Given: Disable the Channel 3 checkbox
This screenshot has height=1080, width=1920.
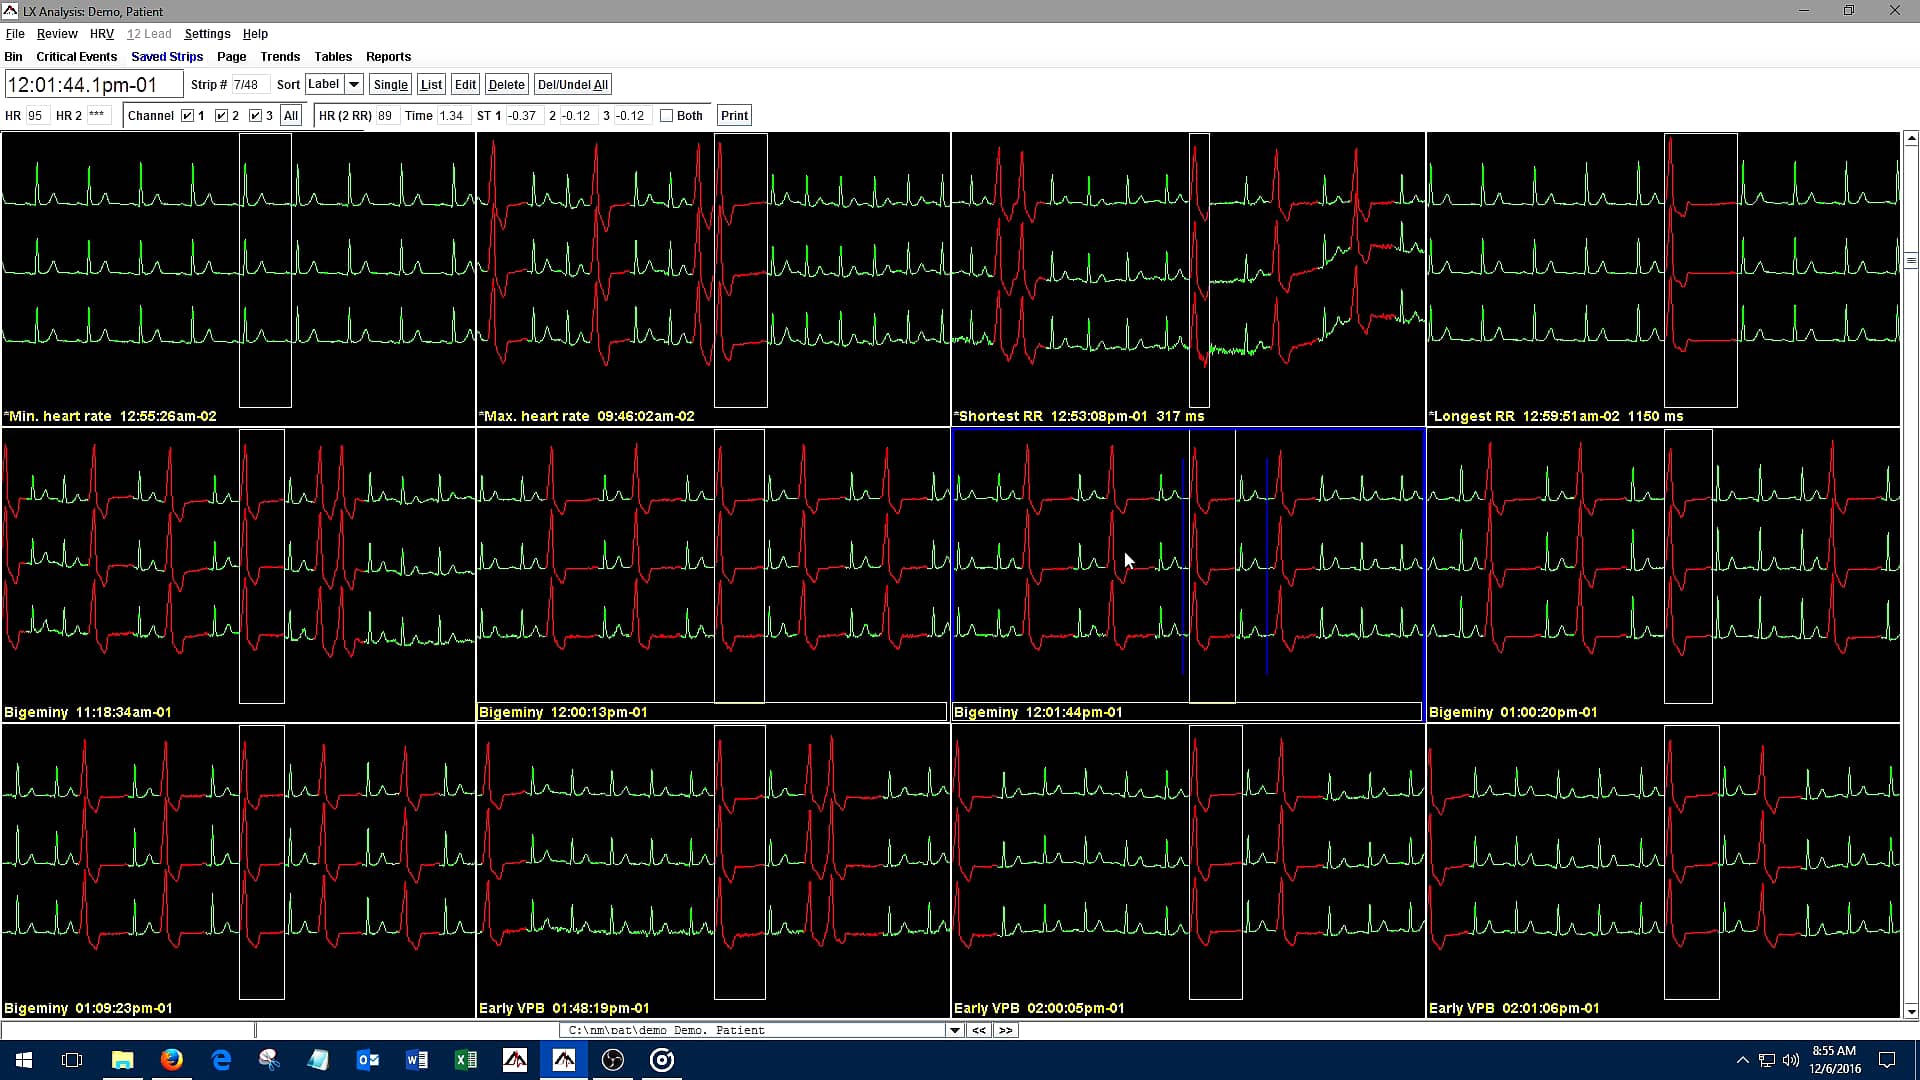Looking at the screenshot, I should 256,115.
